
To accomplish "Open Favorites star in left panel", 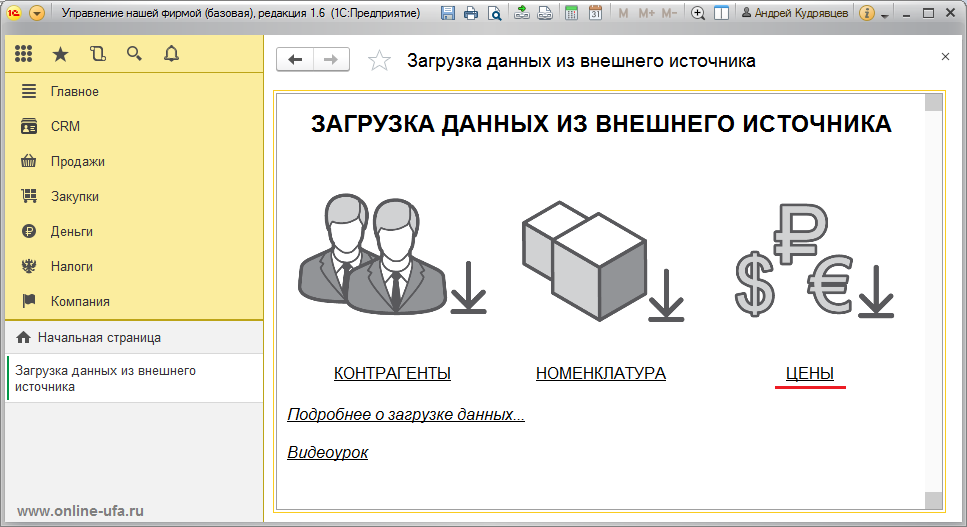I will click(x=60, y=54).
